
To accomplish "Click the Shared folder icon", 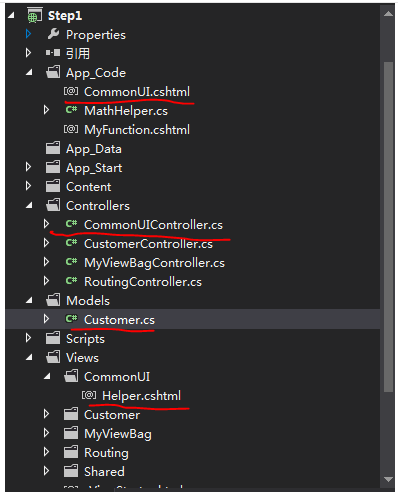I will click(x=71, y=471).
